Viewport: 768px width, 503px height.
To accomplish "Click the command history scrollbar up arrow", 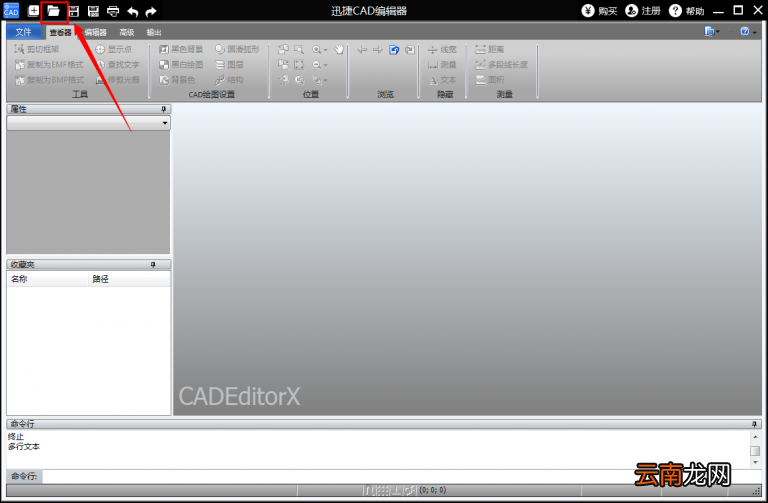I will (755, 436).
